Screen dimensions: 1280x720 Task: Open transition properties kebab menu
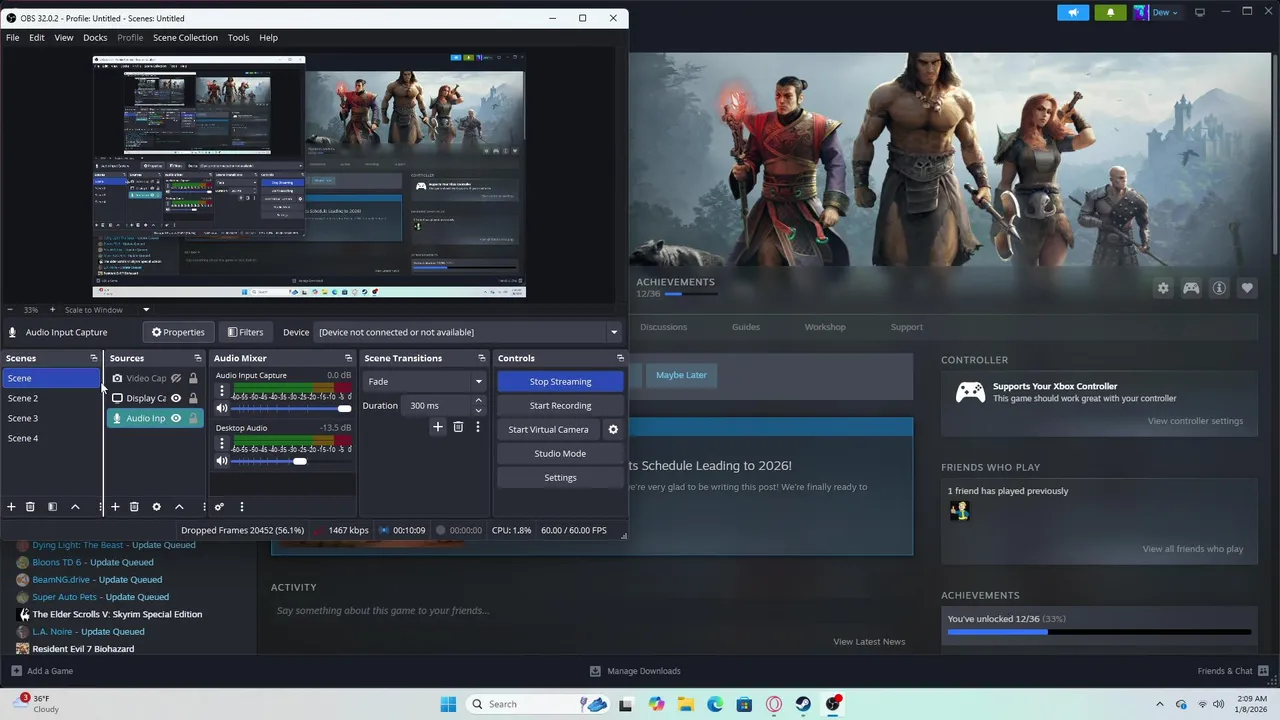[x=477, y=427]
